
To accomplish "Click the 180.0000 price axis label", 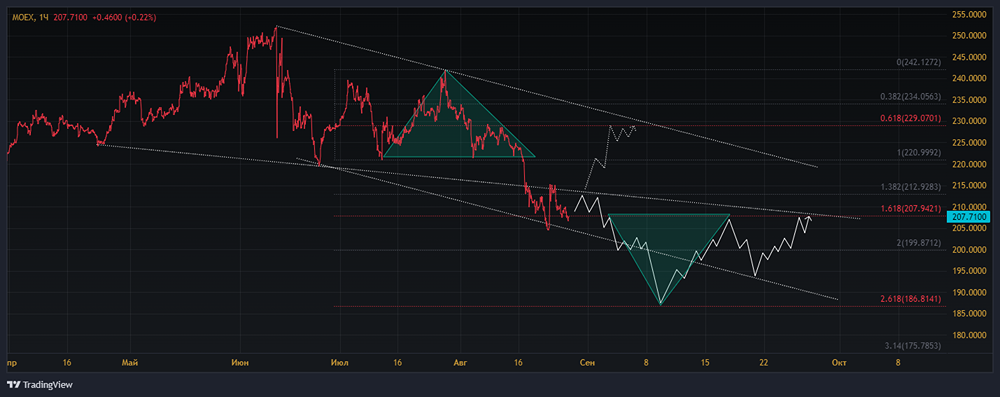I will (x=969, y=335).
